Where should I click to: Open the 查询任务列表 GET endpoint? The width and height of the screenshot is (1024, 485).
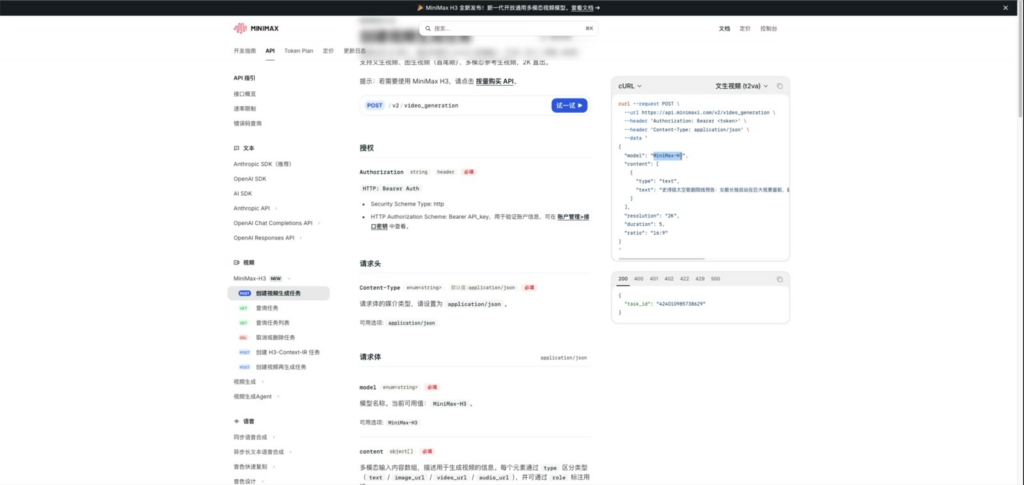click(273, 322)
